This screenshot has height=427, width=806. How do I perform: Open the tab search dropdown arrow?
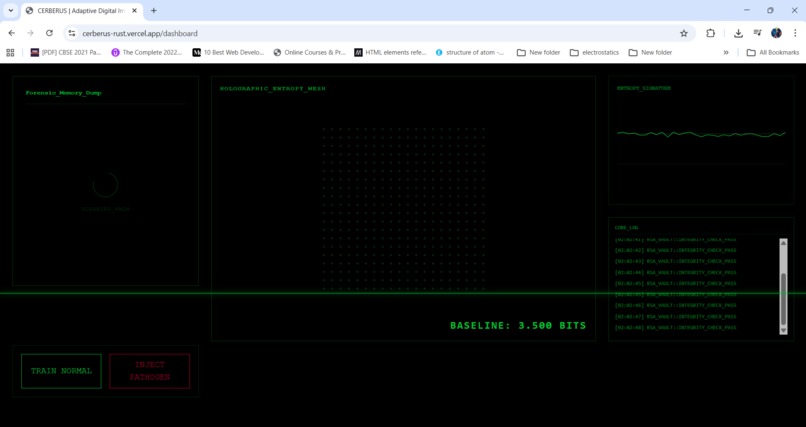[x=10, y=10]
